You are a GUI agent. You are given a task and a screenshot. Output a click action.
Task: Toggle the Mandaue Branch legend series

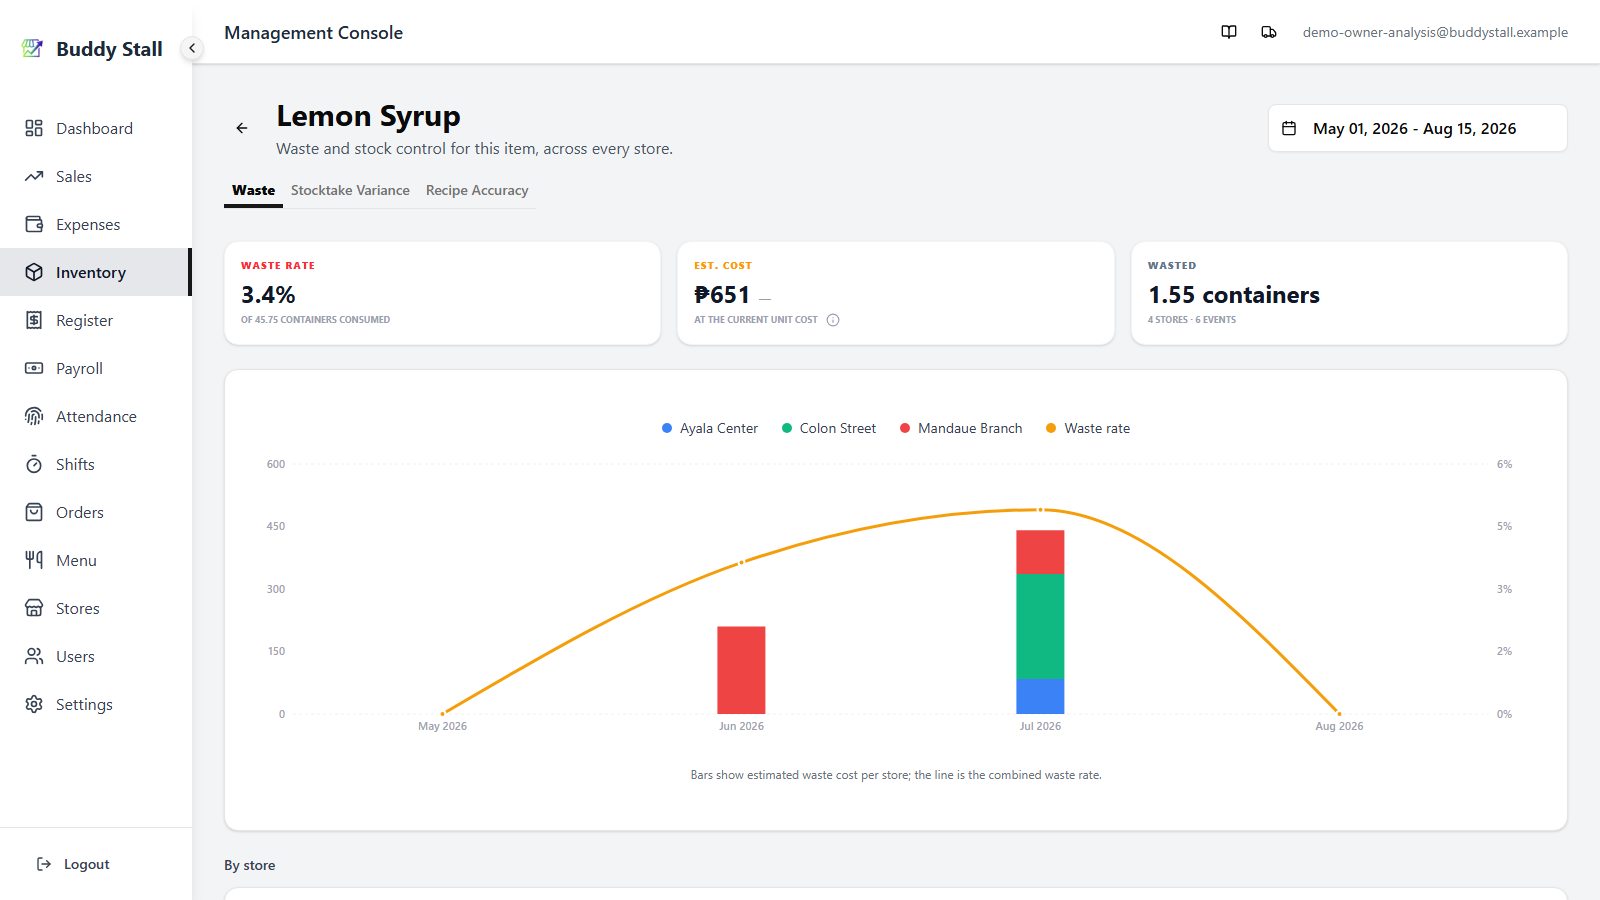point(961,428)
